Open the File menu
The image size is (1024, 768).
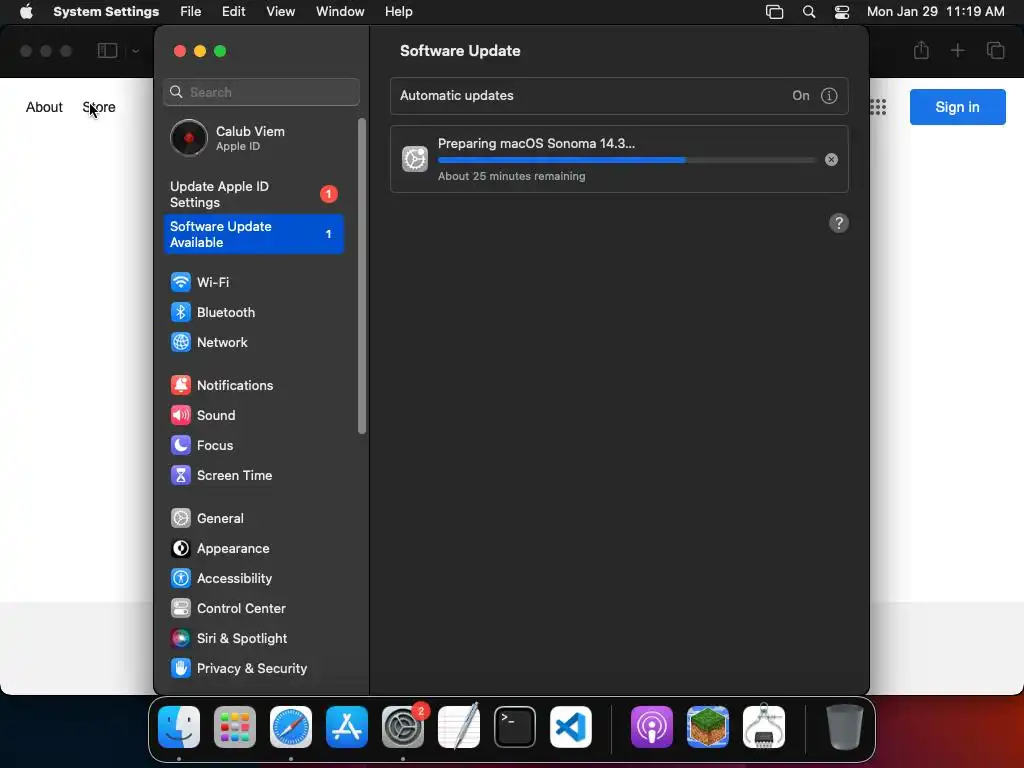(191, 12)
